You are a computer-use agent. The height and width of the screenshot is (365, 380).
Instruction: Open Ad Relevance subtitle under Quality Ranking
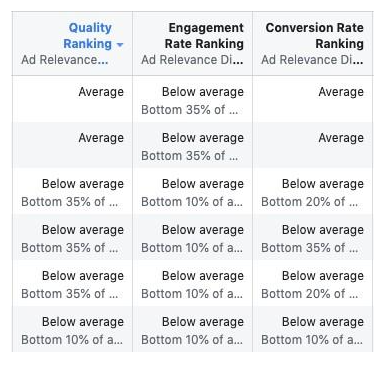pyautogui.click(x=65, y=60)
